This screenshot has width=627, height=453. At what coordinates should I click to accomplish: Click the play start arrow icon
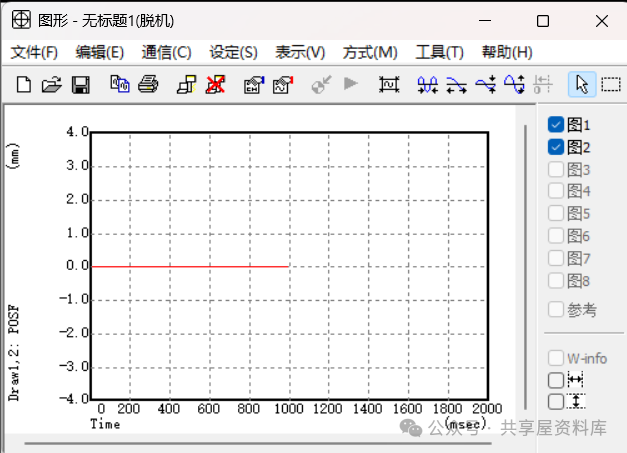(351, 84)
